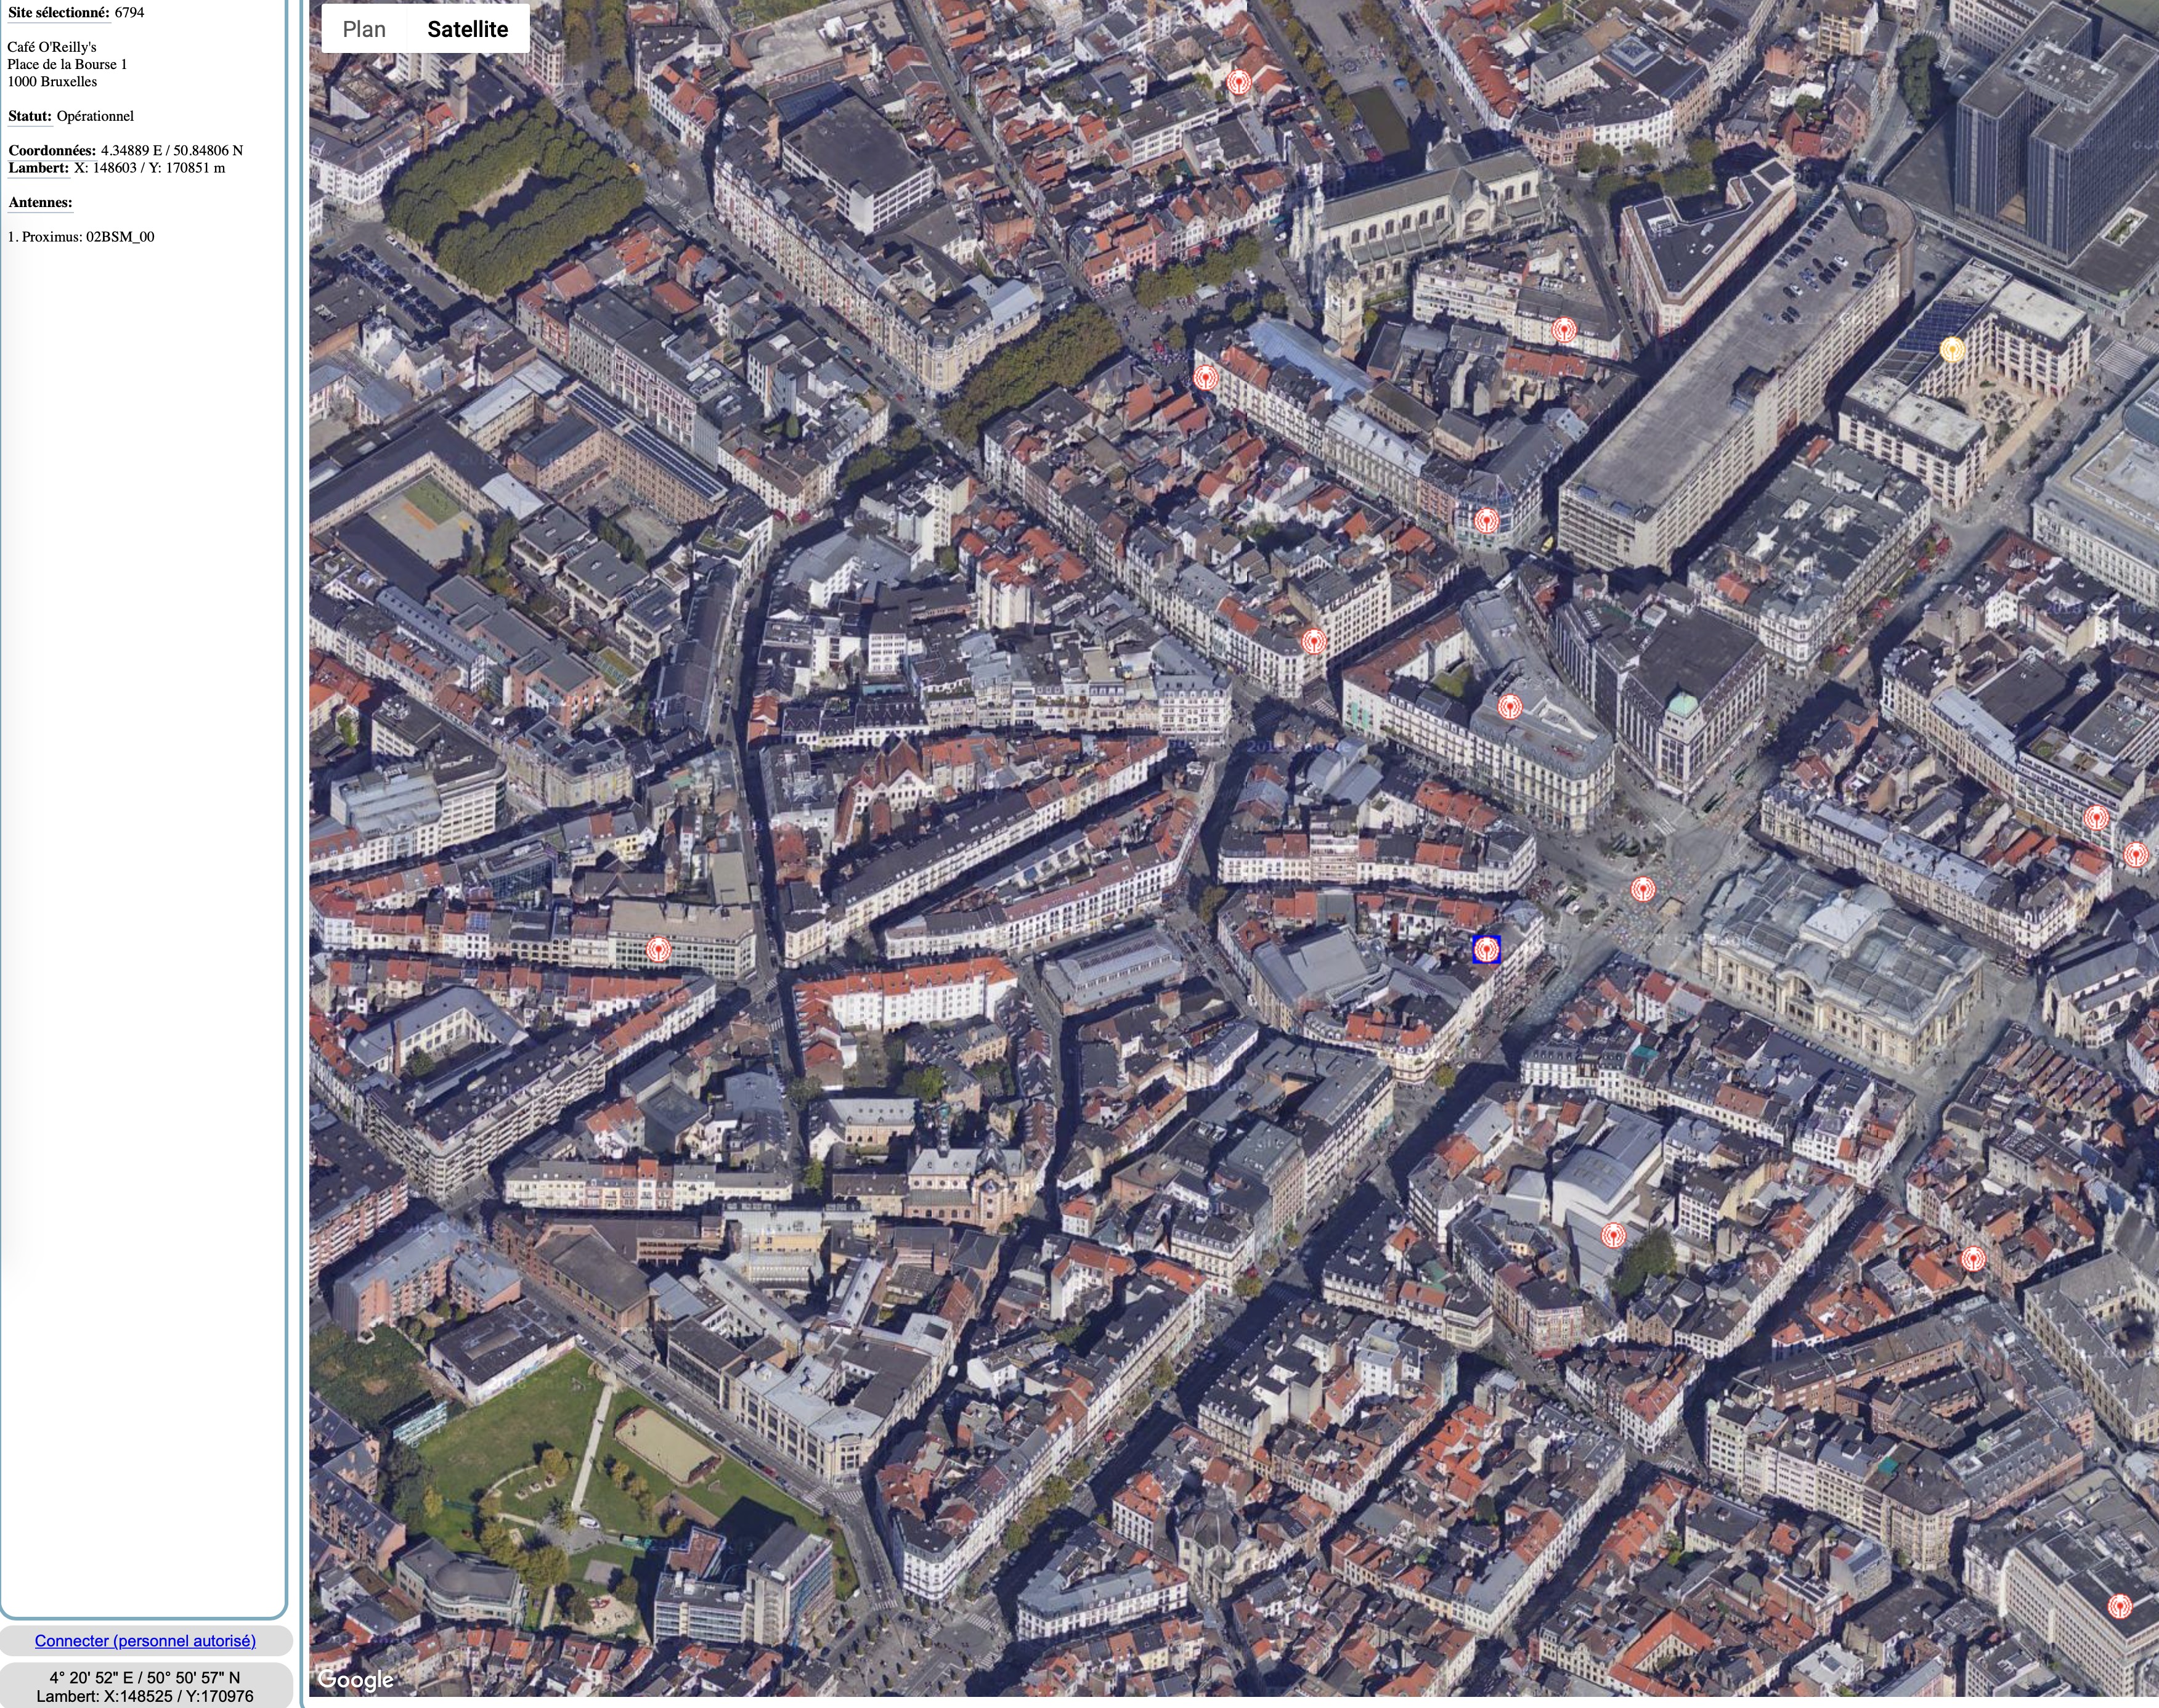Click the Google logo on the map
This screenshot has height=1708, width=2159.
[356, 1680]
